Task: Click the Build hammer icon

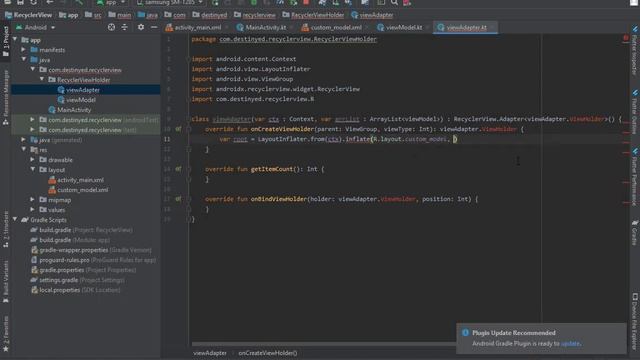Action: tap(79, 2)
